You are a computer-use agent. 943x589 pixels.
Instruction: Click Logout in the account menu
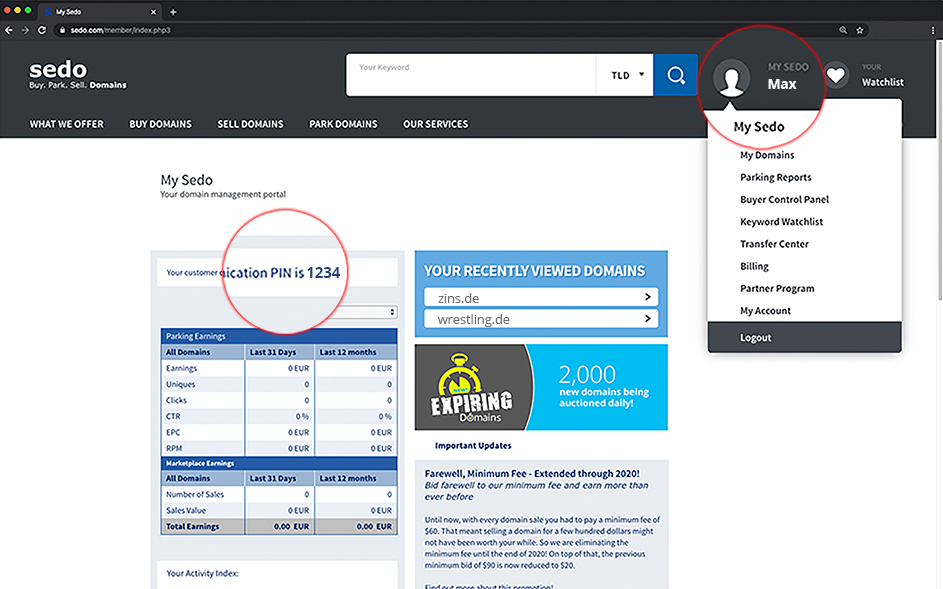pos(805,338)
